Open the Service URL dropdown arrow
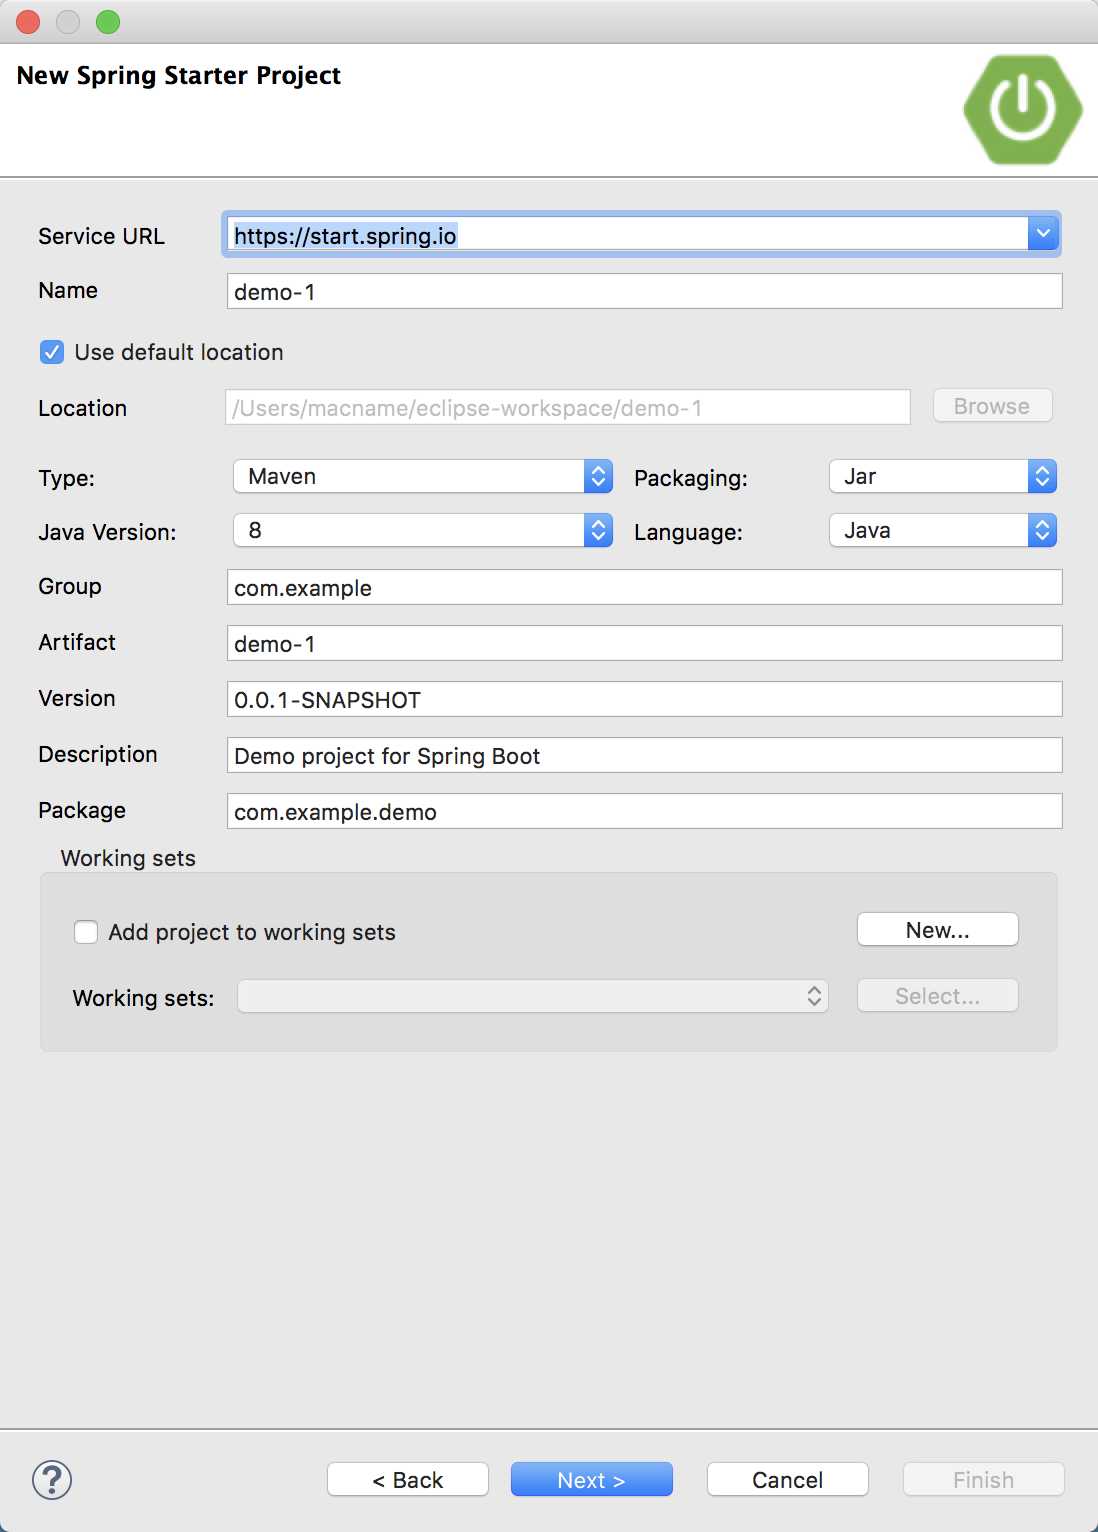Image resolution: width=1098 pixels, height=1532 pixels. [1042, 234]
